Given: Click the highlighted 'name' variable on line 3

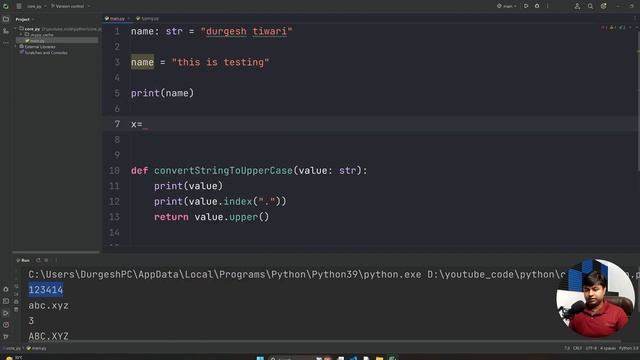Looking at the screenshot, I should 142,62.
